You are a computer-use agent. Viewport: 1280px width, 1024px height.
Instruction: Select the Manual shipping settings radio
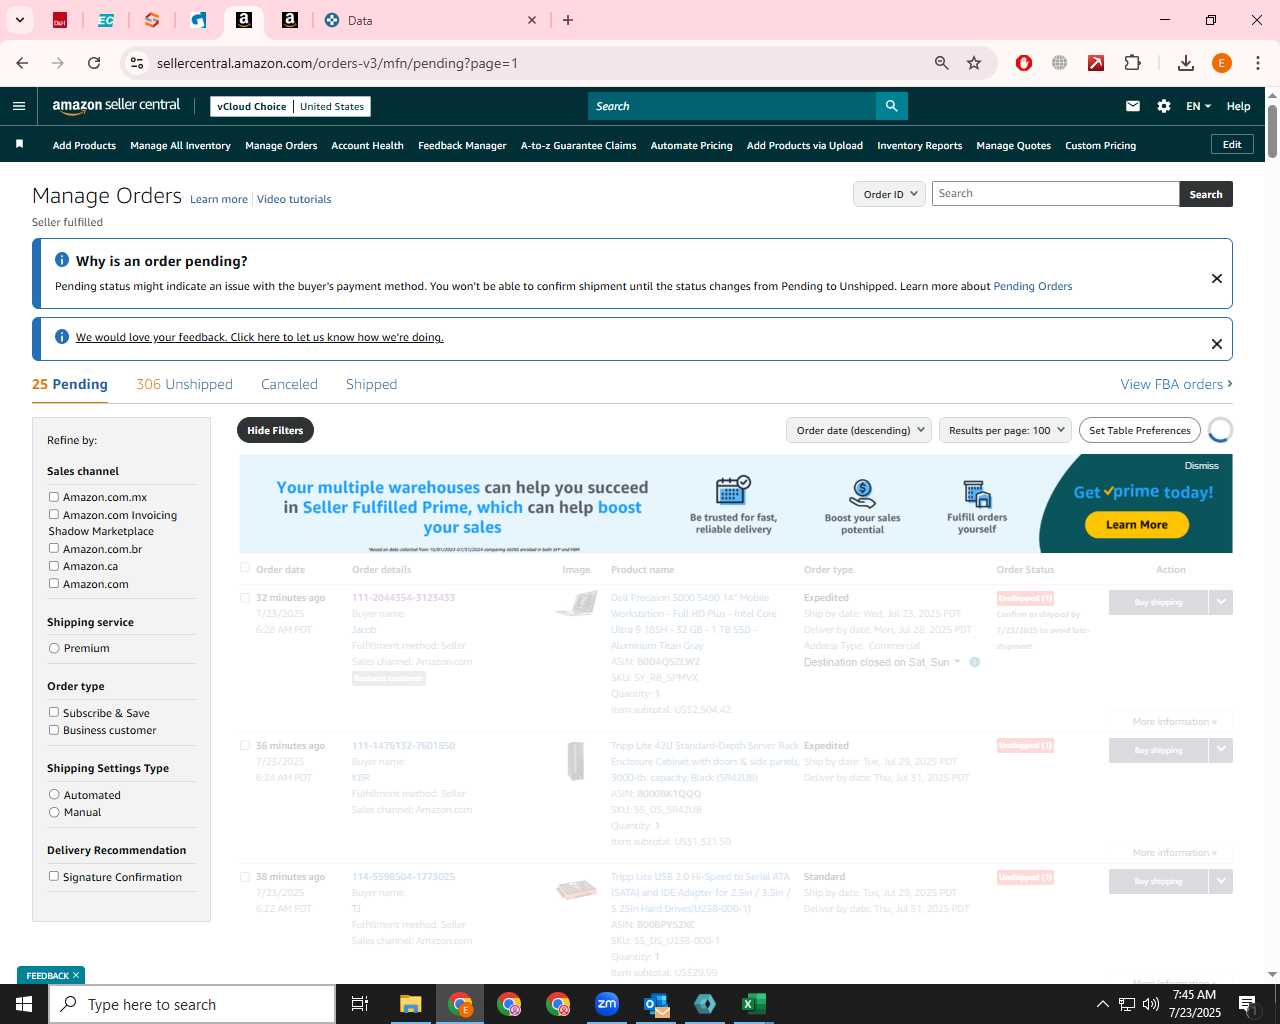pos(54,812)
